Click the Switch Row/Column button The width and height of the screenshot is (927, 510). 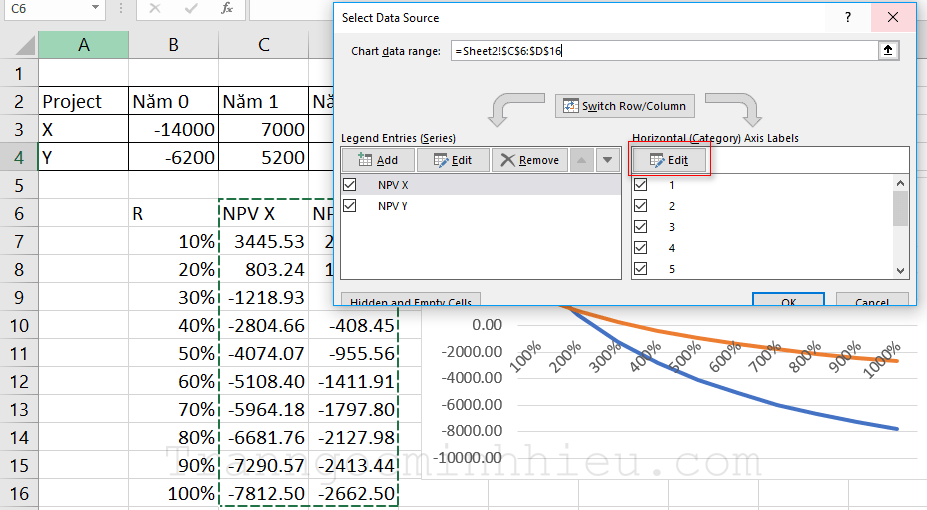pyautogui.click(x=625, y=106)
